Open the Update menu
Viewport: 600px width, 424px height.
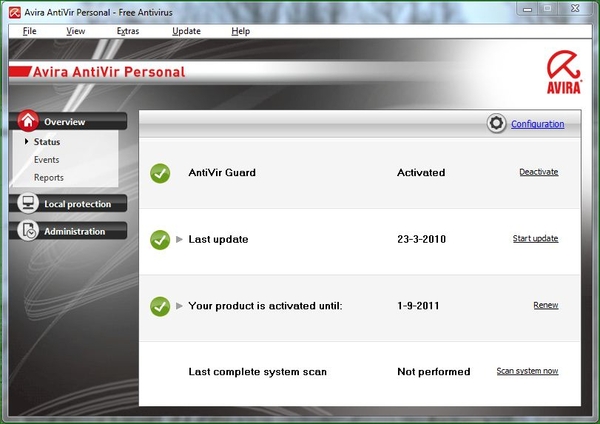pos(186,31)
